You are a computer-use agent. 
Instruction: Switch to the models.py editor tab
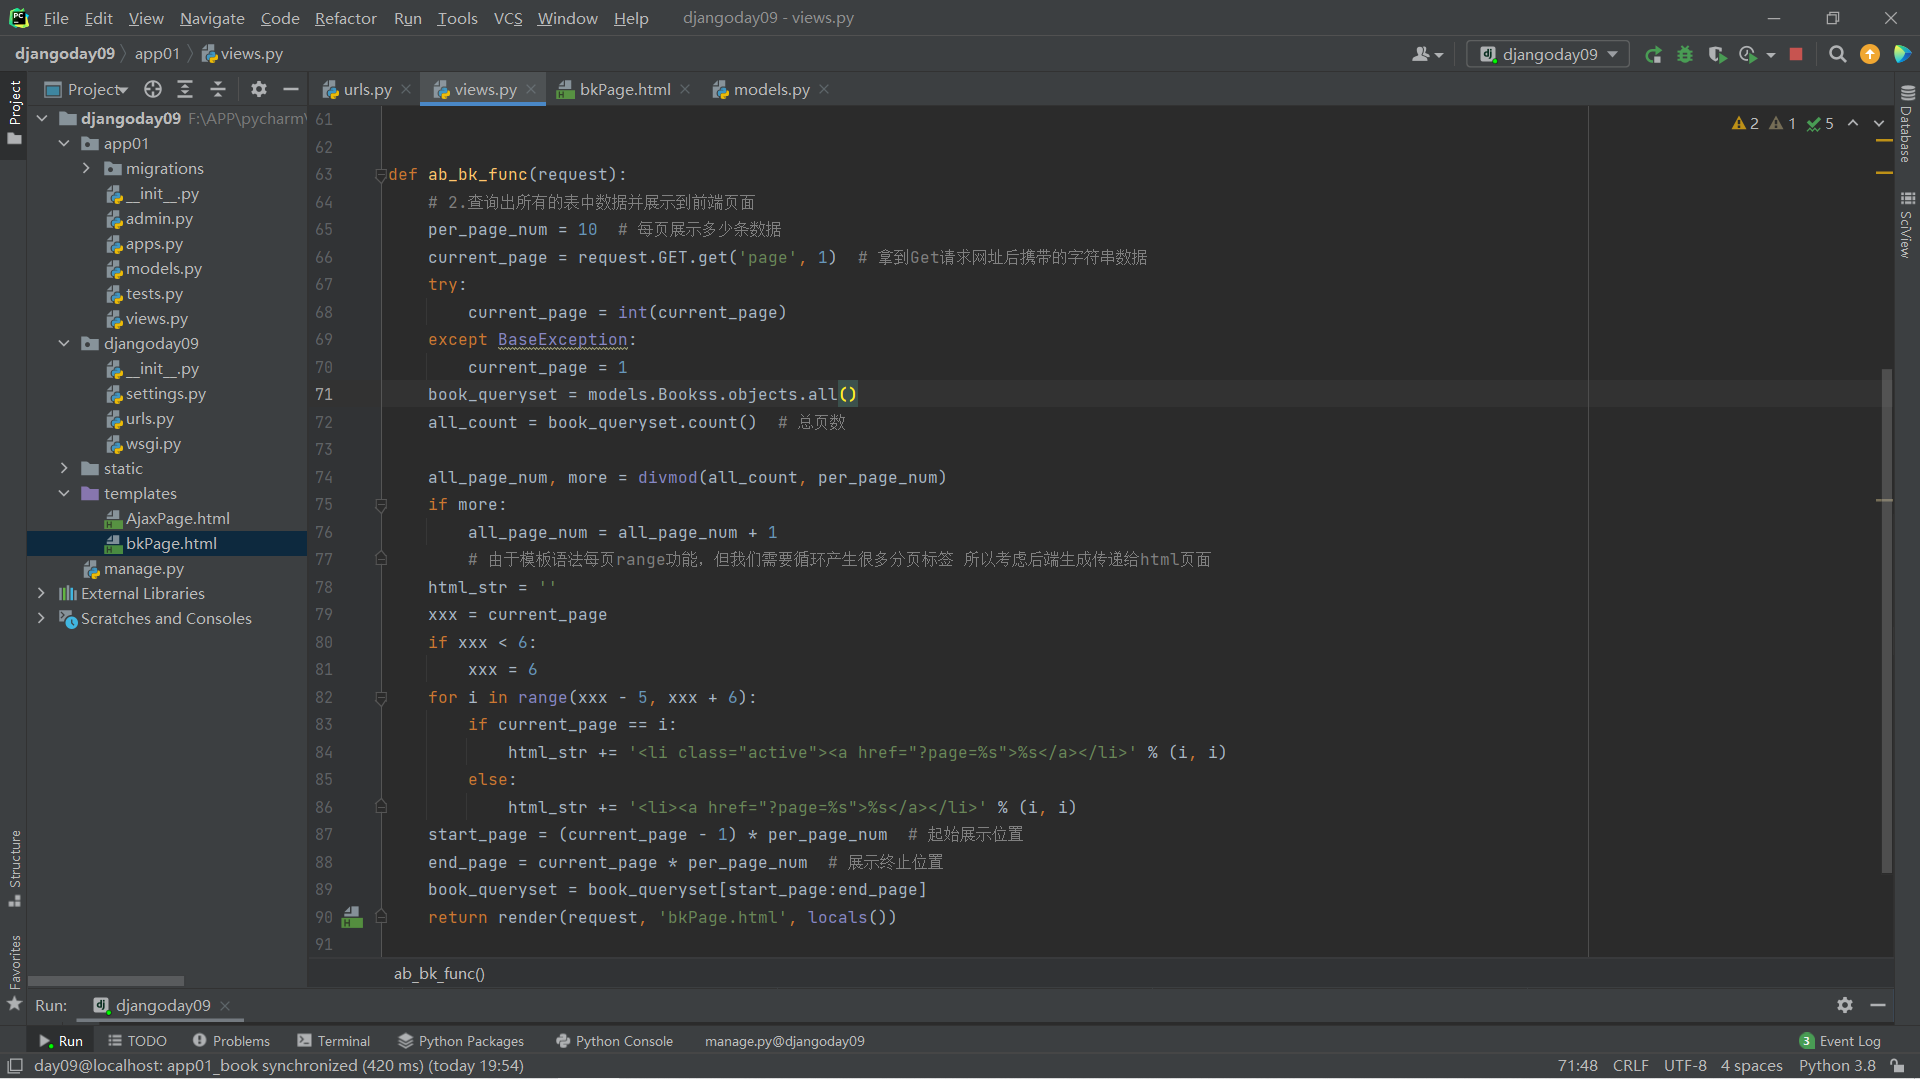coord(770,90)
